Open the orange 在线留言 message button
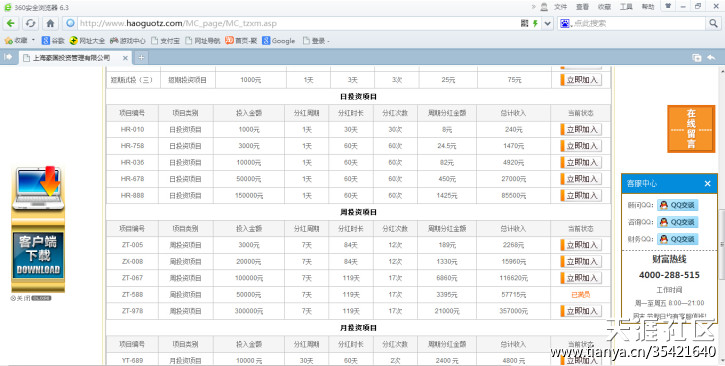 click(x=691, y=128)
